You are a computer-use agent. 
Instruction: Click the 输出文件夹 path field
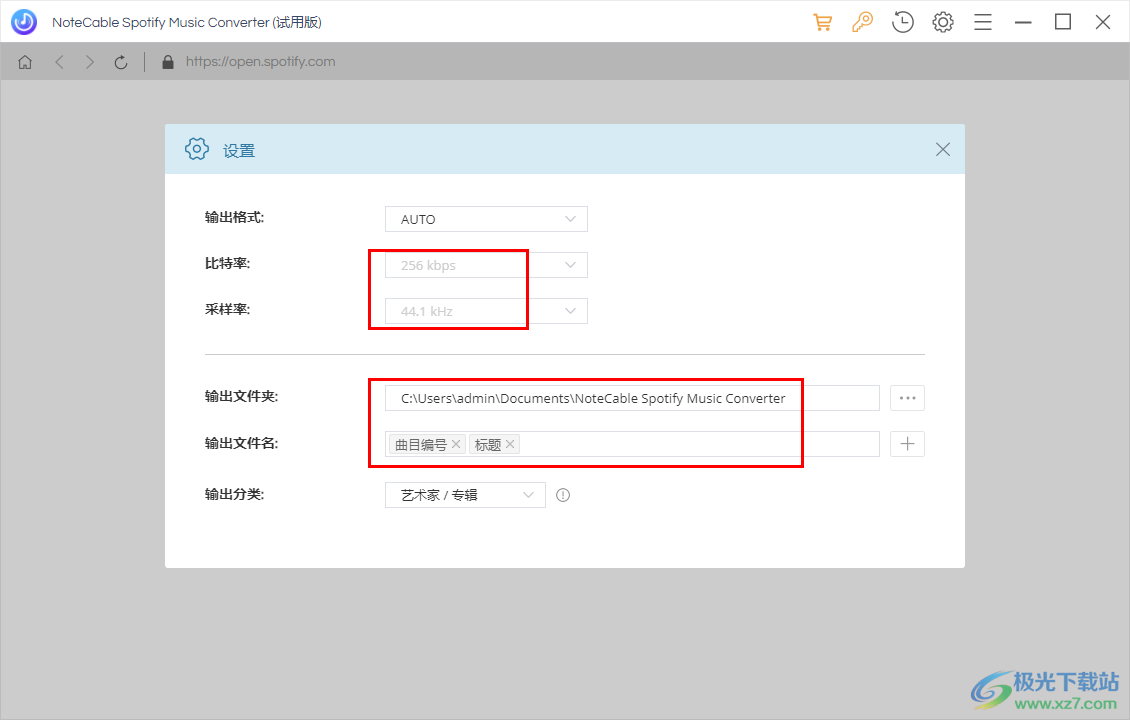(632, 398)
